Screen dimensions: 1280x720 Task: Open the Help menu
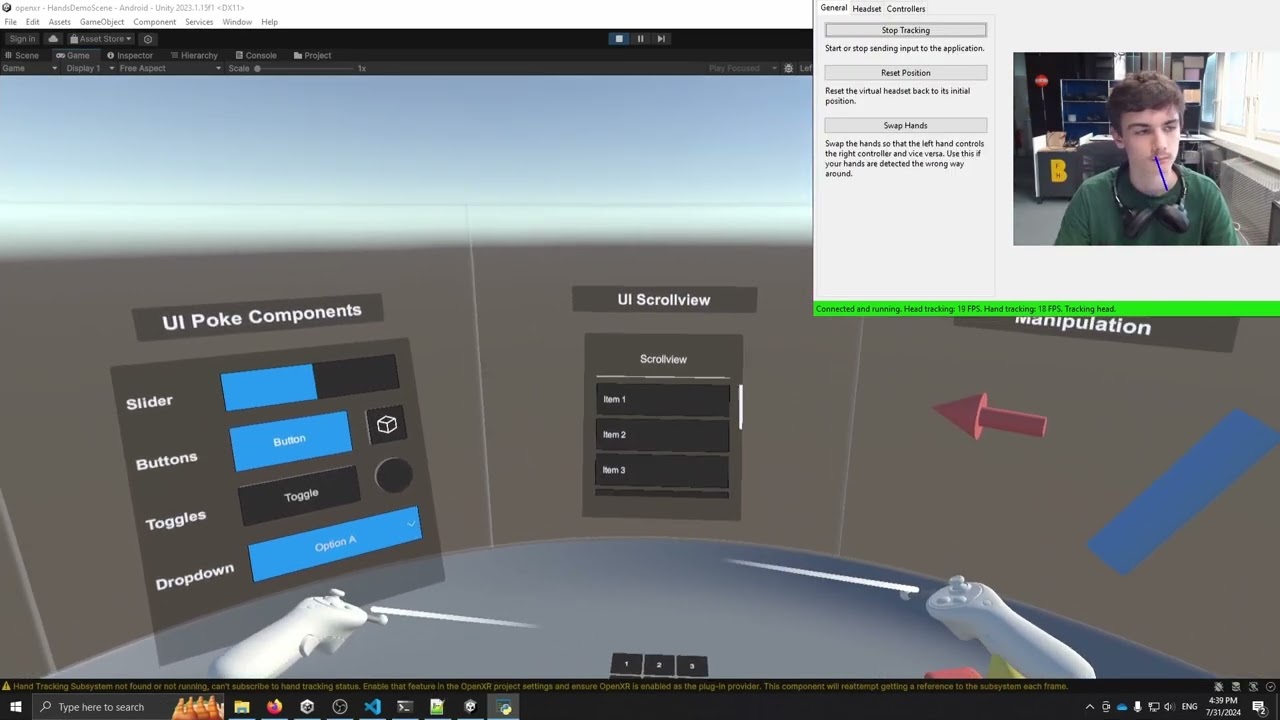[269, 22]
